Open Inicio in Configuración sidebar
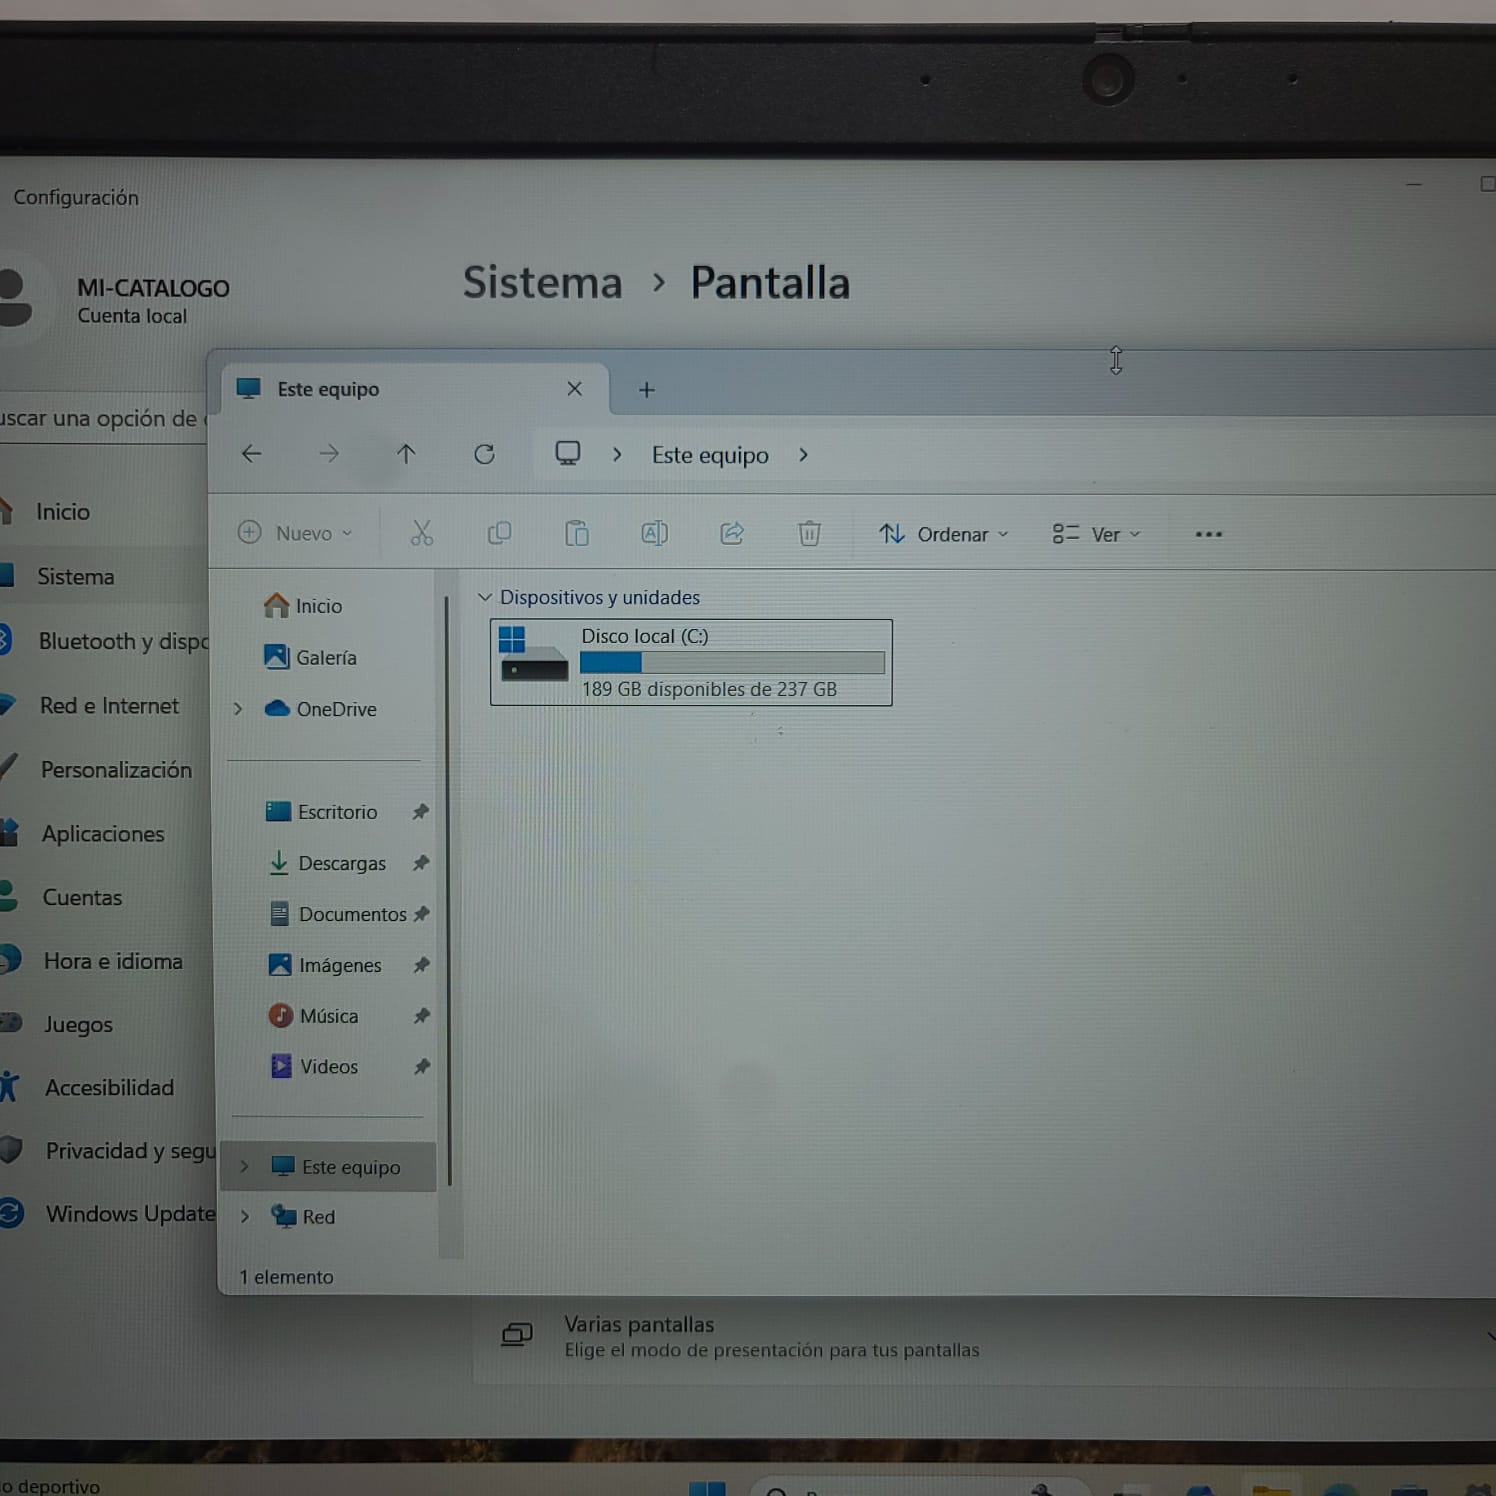Screen dimensions: 1496x1496 click(63, 512)
